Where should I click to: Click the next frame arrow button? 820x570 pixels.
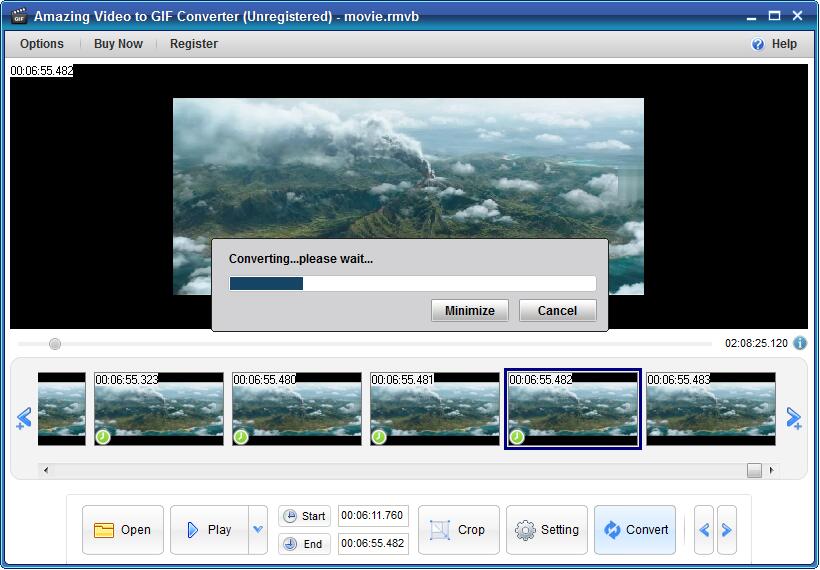click(x=727, y=530)
